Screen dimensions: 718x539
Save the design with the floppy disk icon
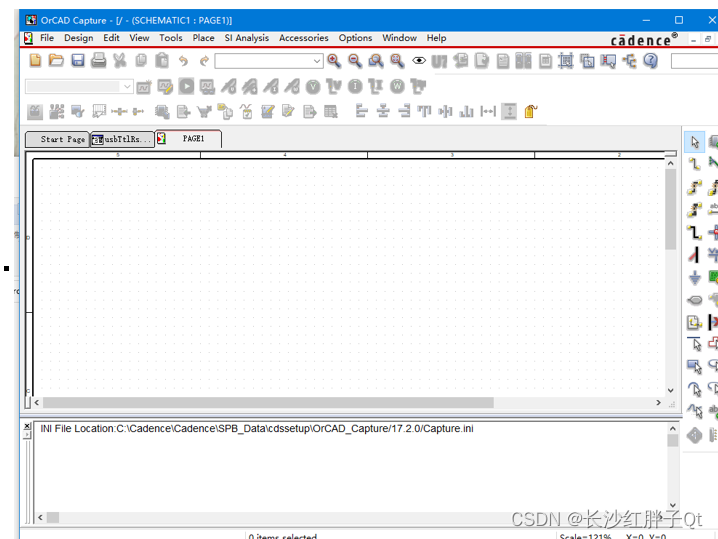pos(78,60)
